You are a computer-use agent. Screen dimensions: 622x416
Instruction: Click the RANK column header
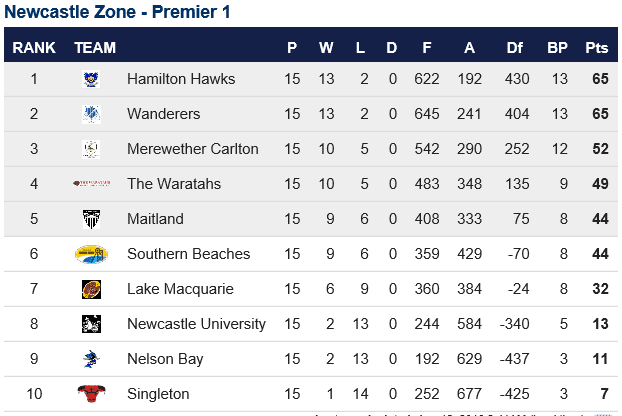(34, 48)
